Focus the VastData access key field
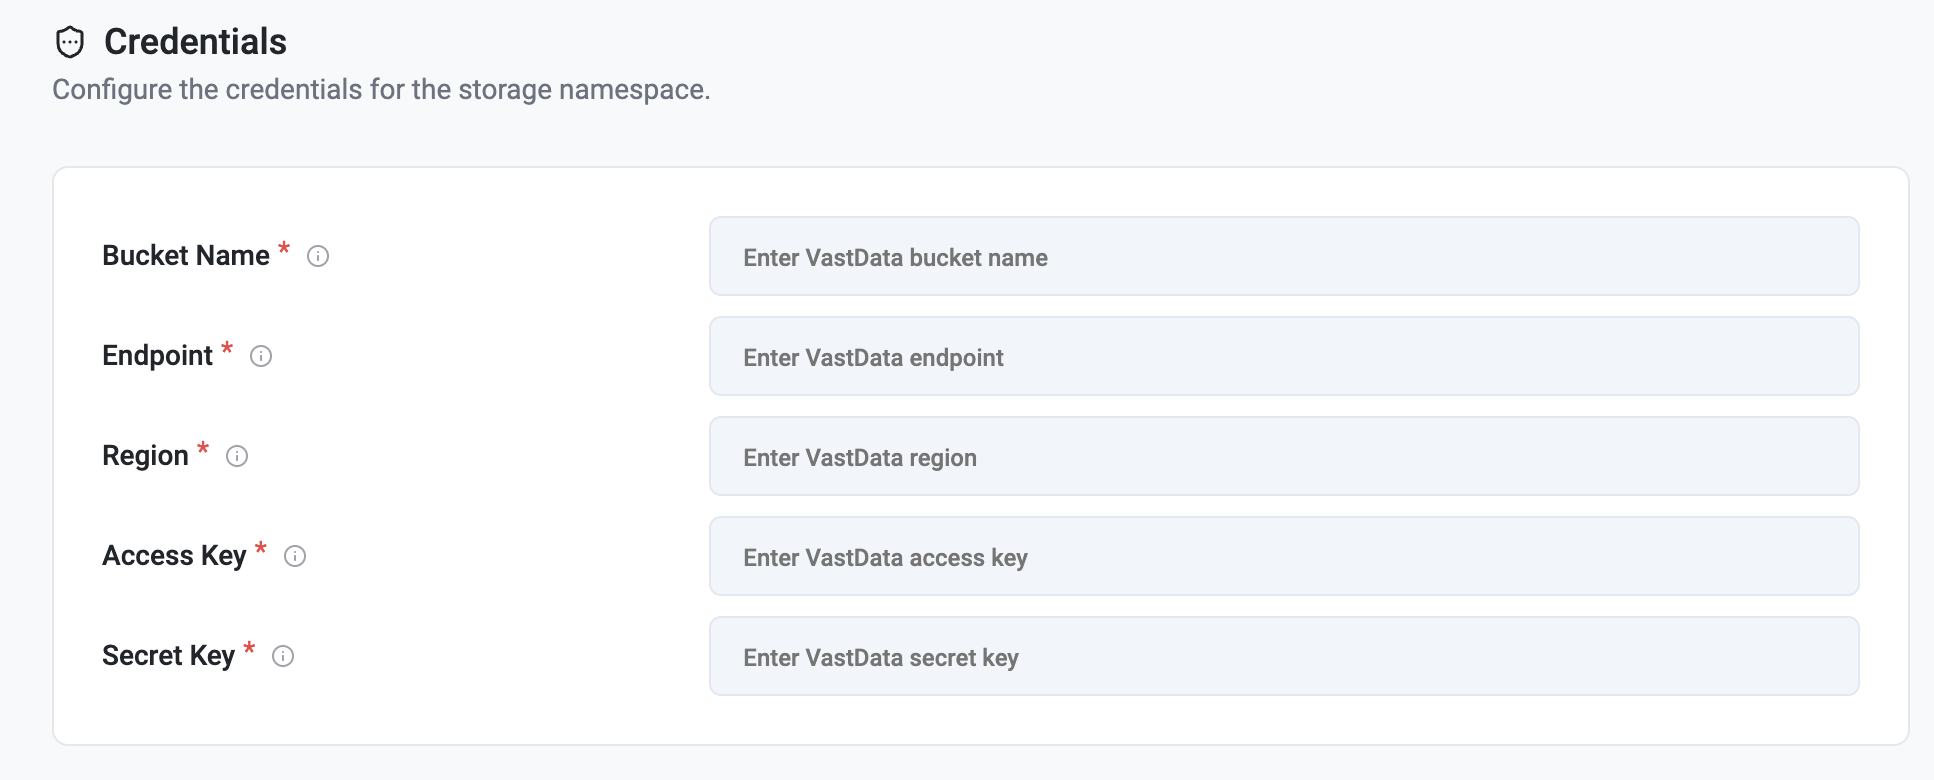Image resolution: width=1934 pixels, height=780 pixels. [1284, 556]
